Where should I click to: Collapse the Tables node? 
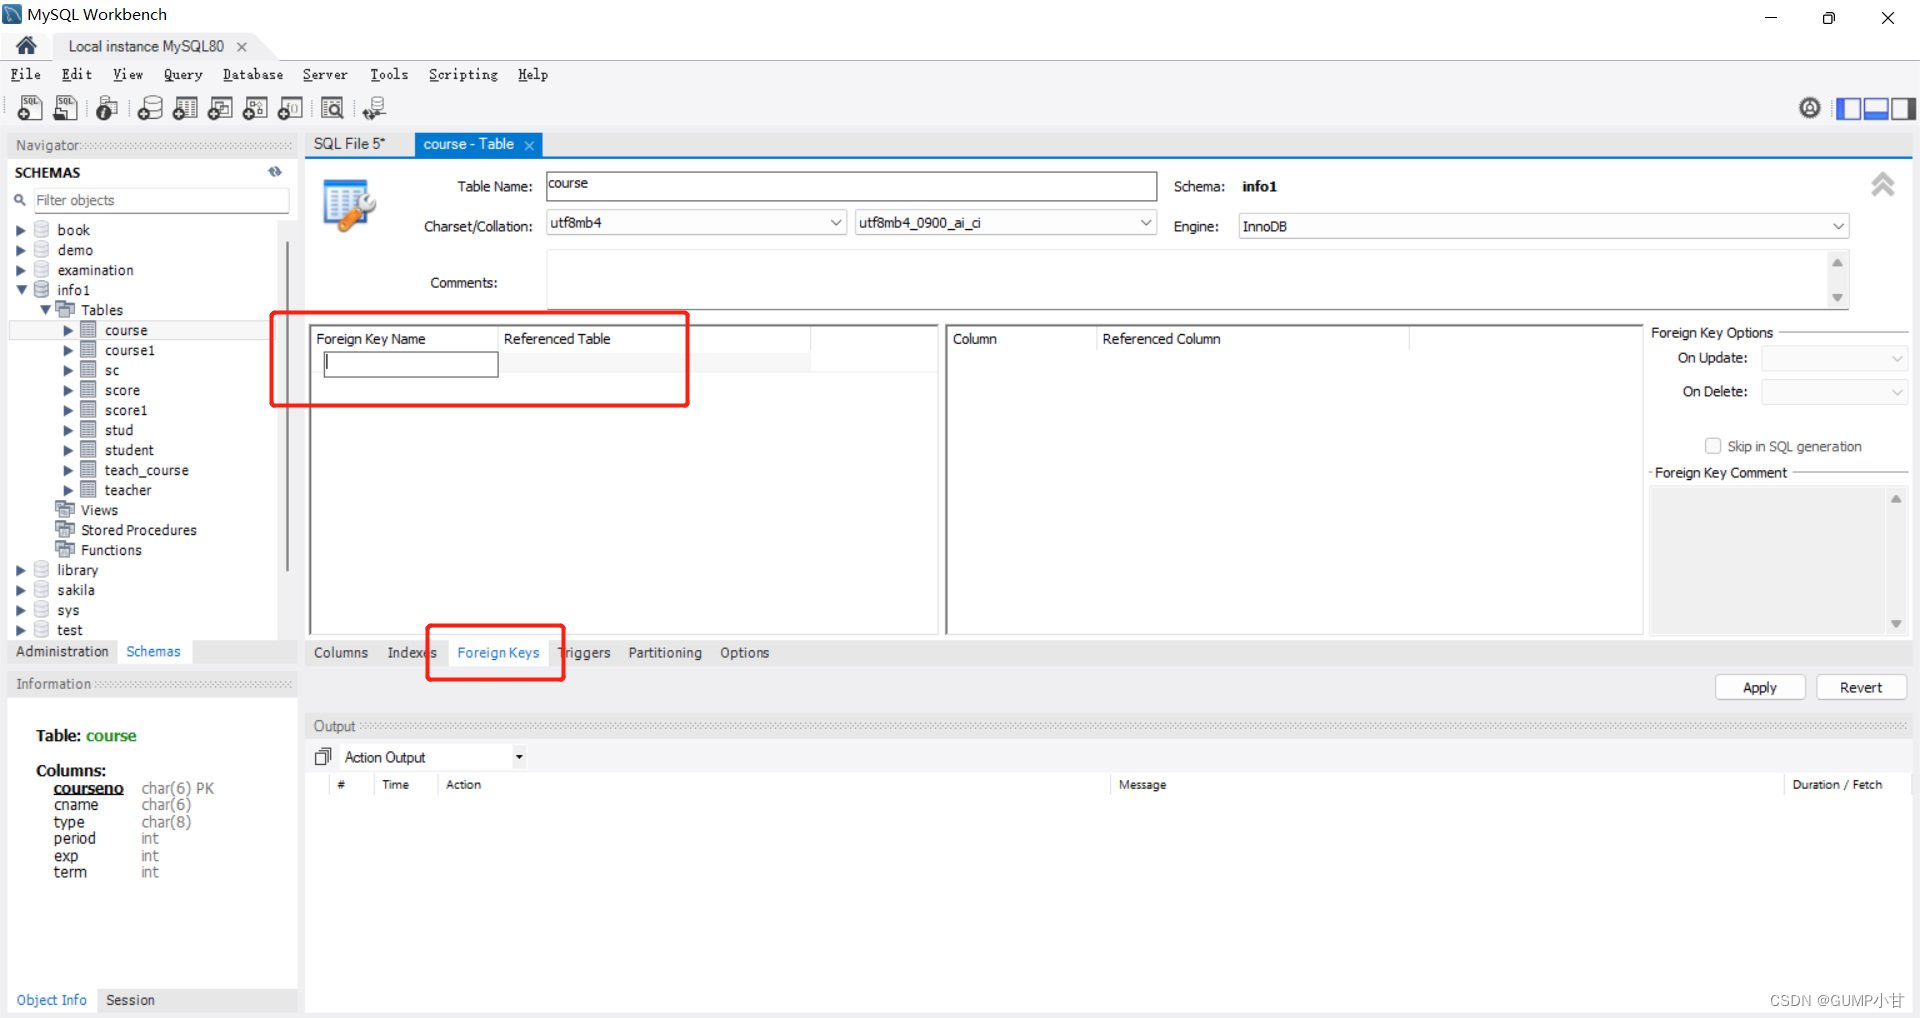[x=45, y=310]
